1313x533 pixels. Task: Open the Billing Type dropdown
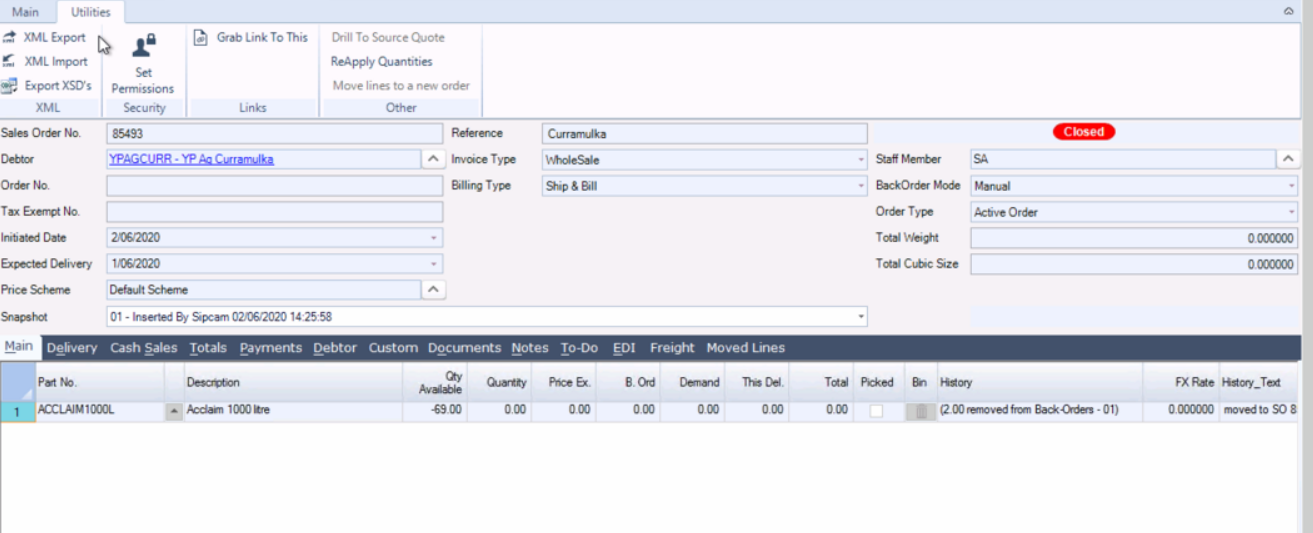click(861, 185)
